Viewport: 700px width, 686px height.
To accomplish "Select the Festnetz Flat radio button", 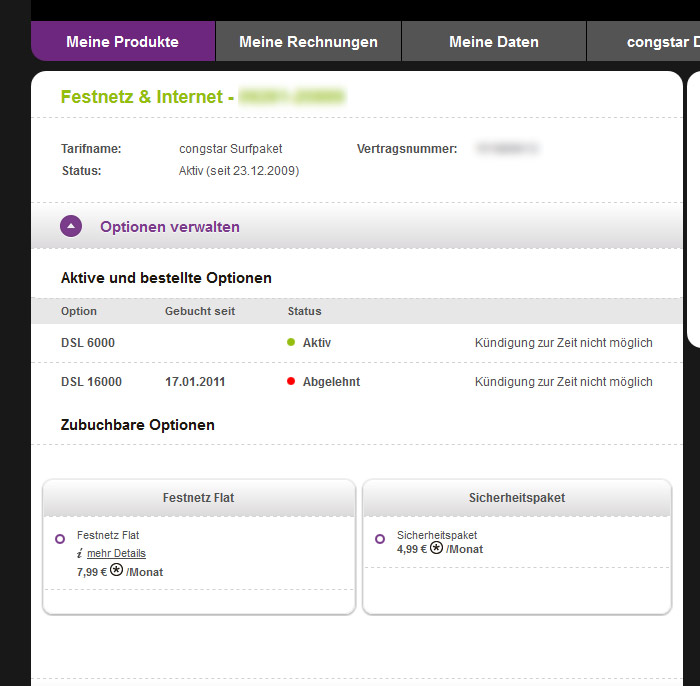I will (60, 539).
